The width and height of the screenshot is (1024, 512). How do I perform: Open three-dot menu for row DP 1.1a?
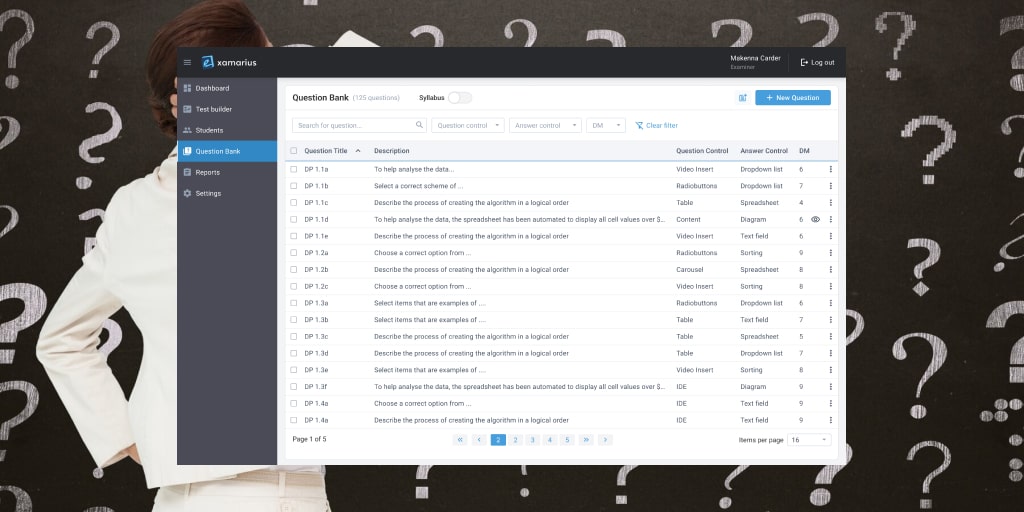(x=830, y=169)
